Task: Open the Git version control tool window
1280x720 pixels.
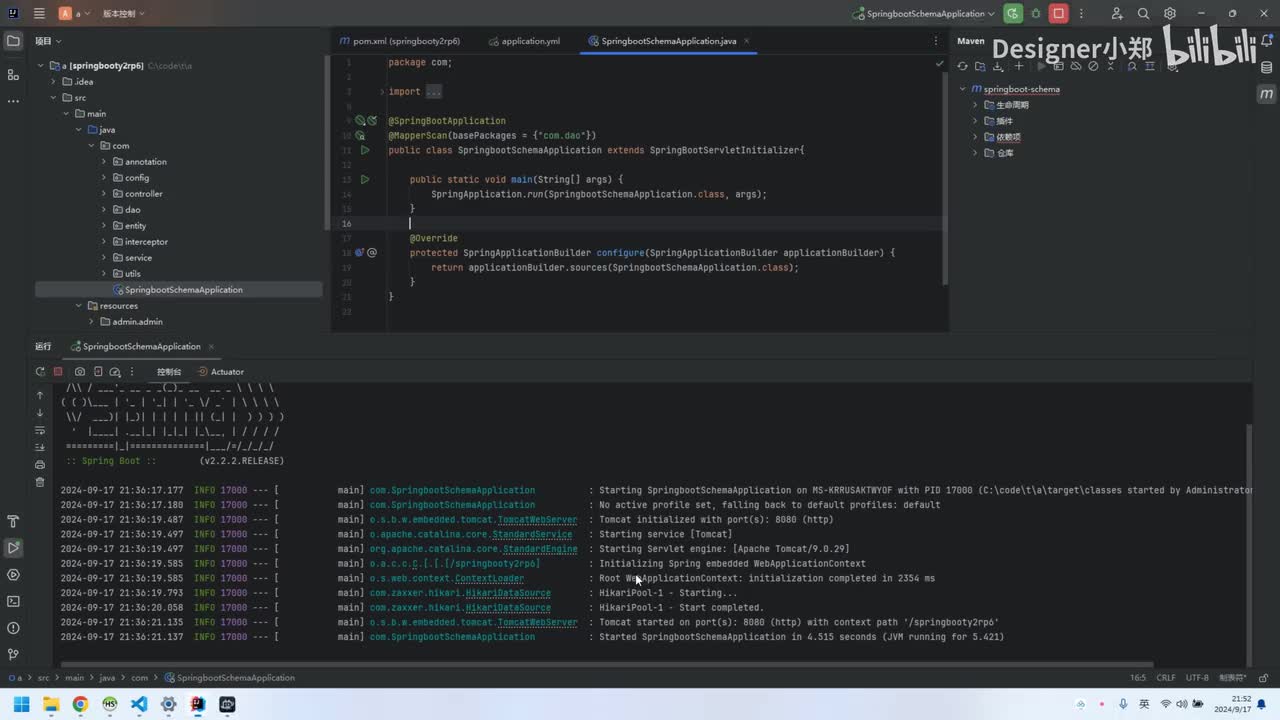Action: tap(13, 654)
